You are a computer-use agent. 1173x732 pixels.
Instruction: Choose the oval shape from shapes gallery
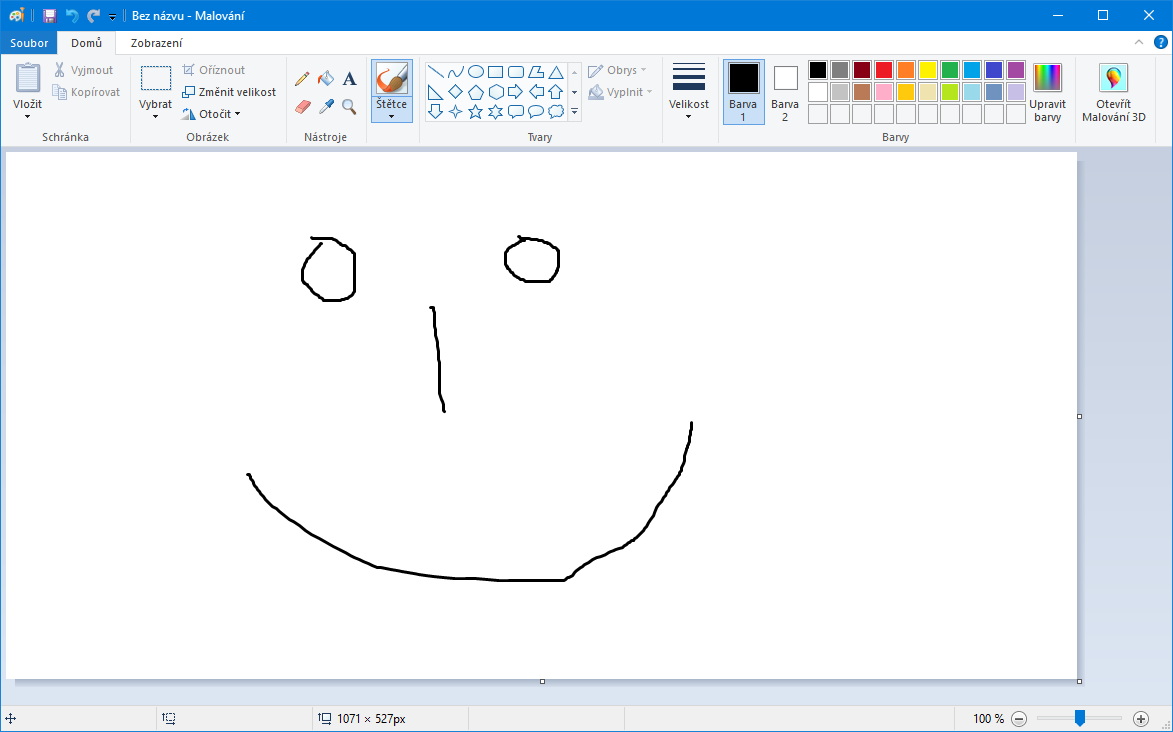pyautogui.click(x=476, y=72)
